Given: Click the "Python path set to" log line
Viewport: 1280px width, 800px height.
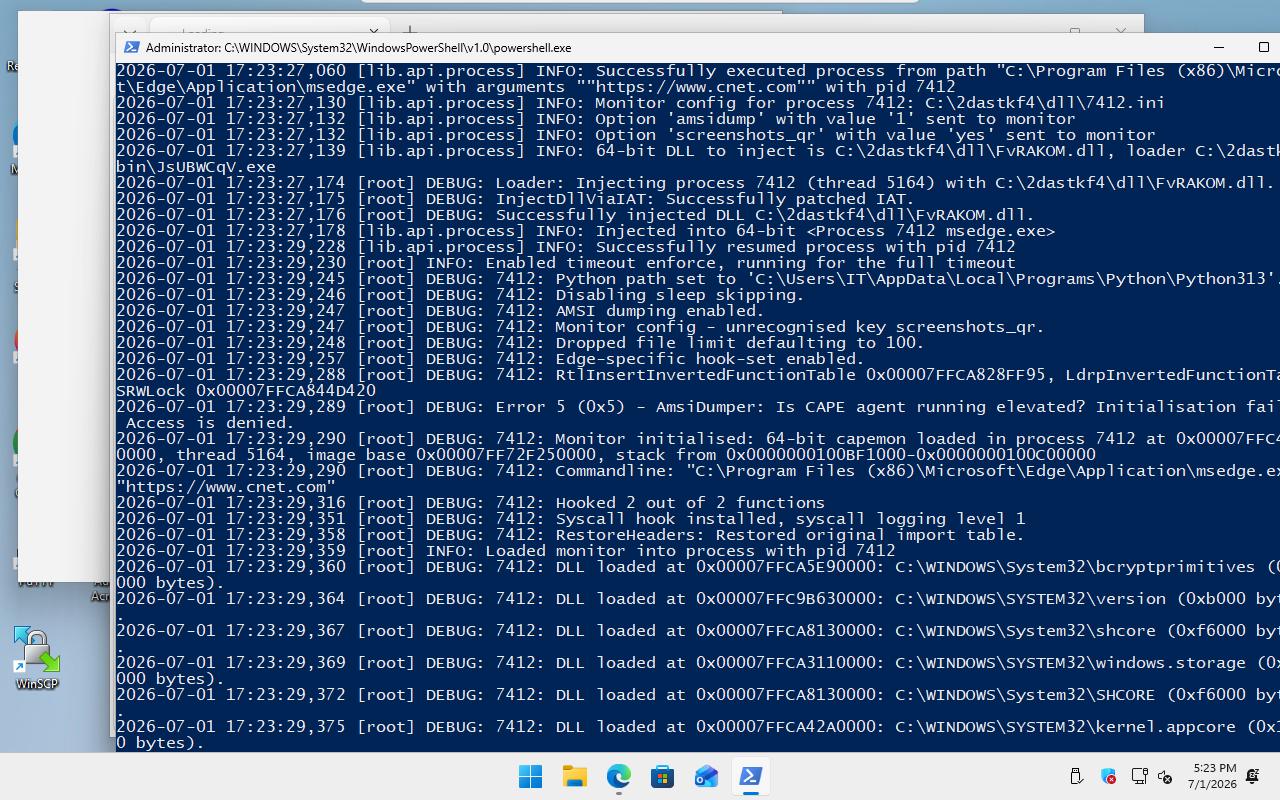Looking at the screenshot, I should tap(698, 279).
